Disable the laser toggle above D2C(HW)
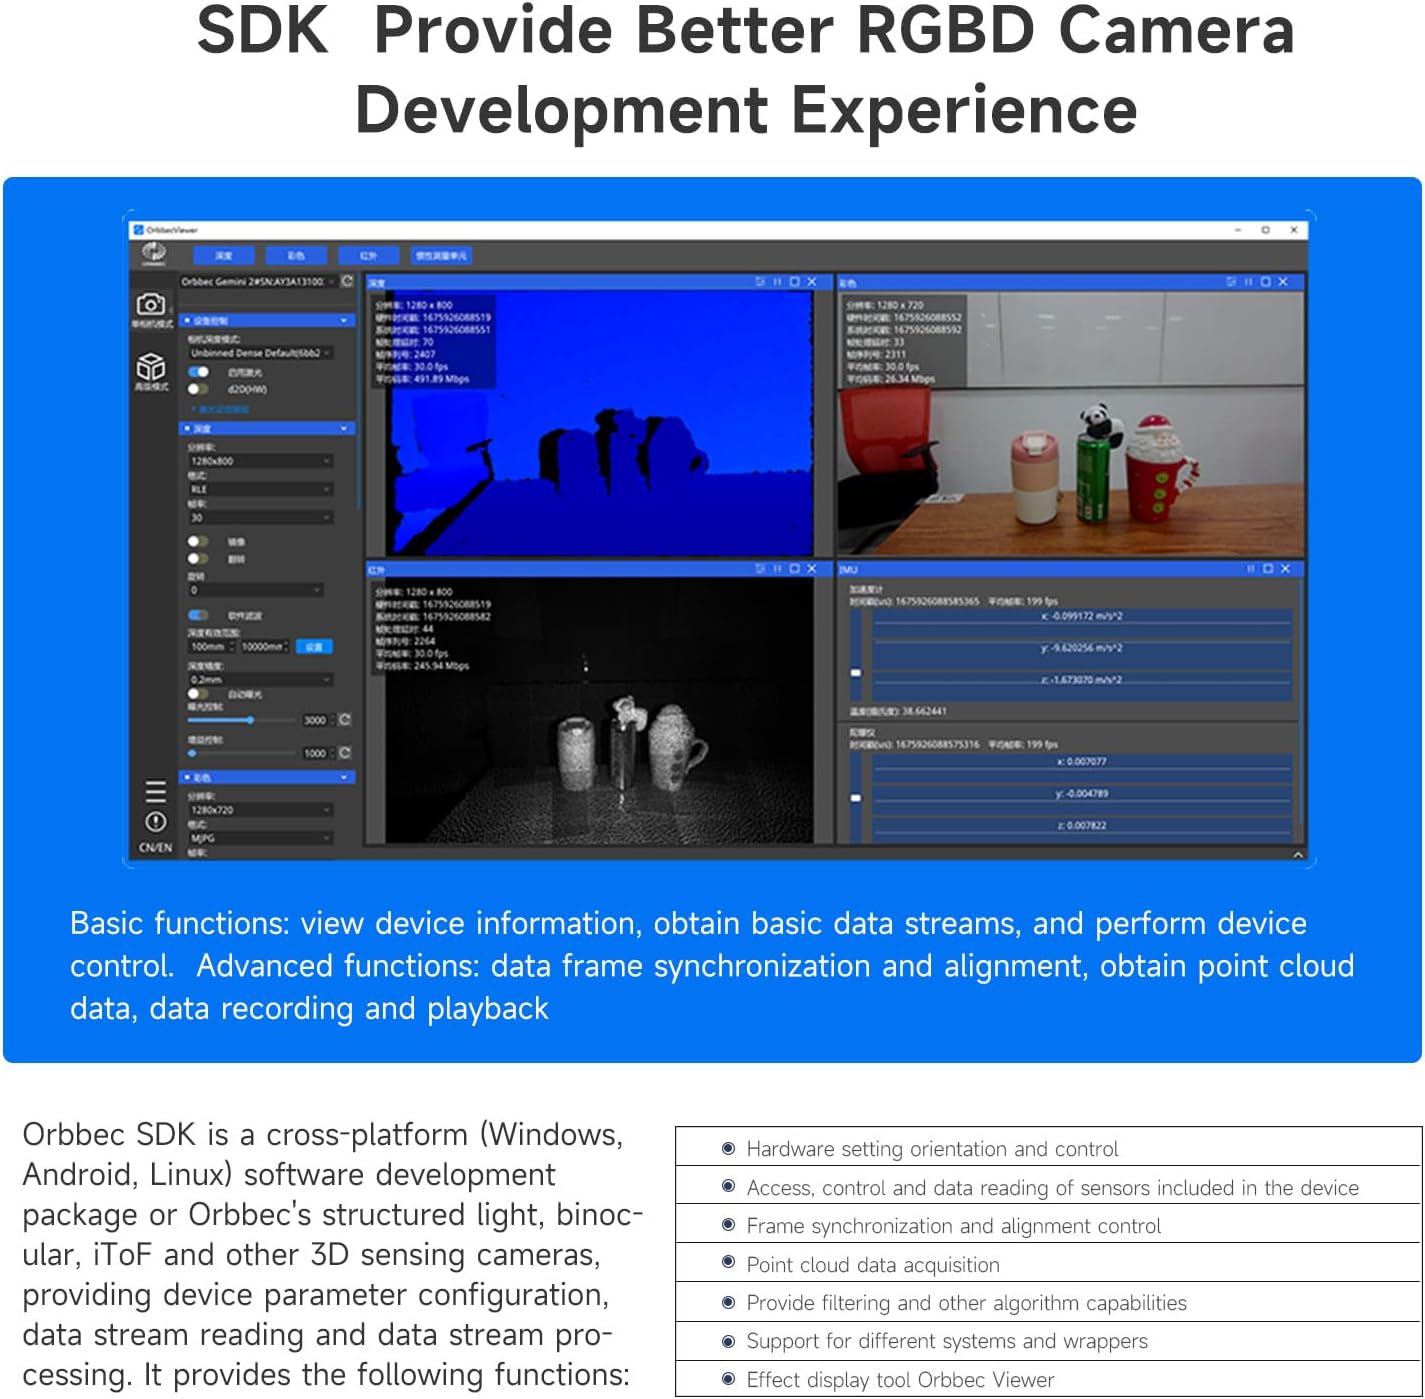Viewport: 1425px width, 1399px height. 198,372
